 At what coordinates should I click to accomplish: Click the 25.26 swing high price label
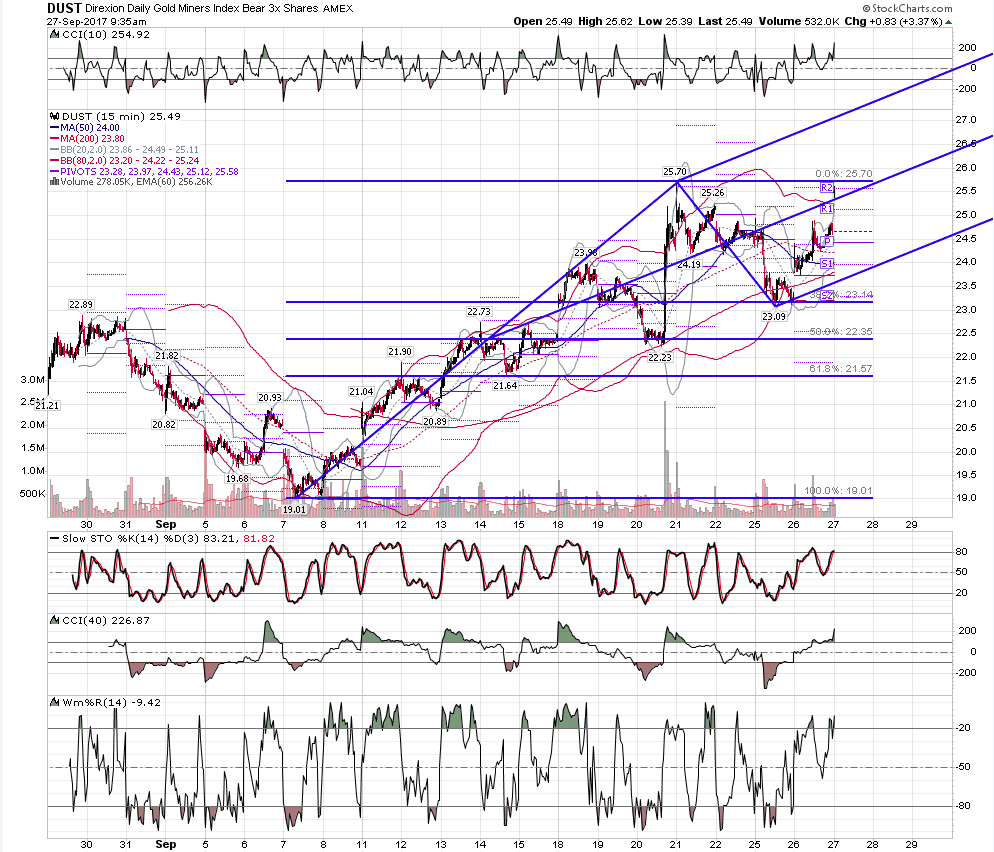(713, 193)
